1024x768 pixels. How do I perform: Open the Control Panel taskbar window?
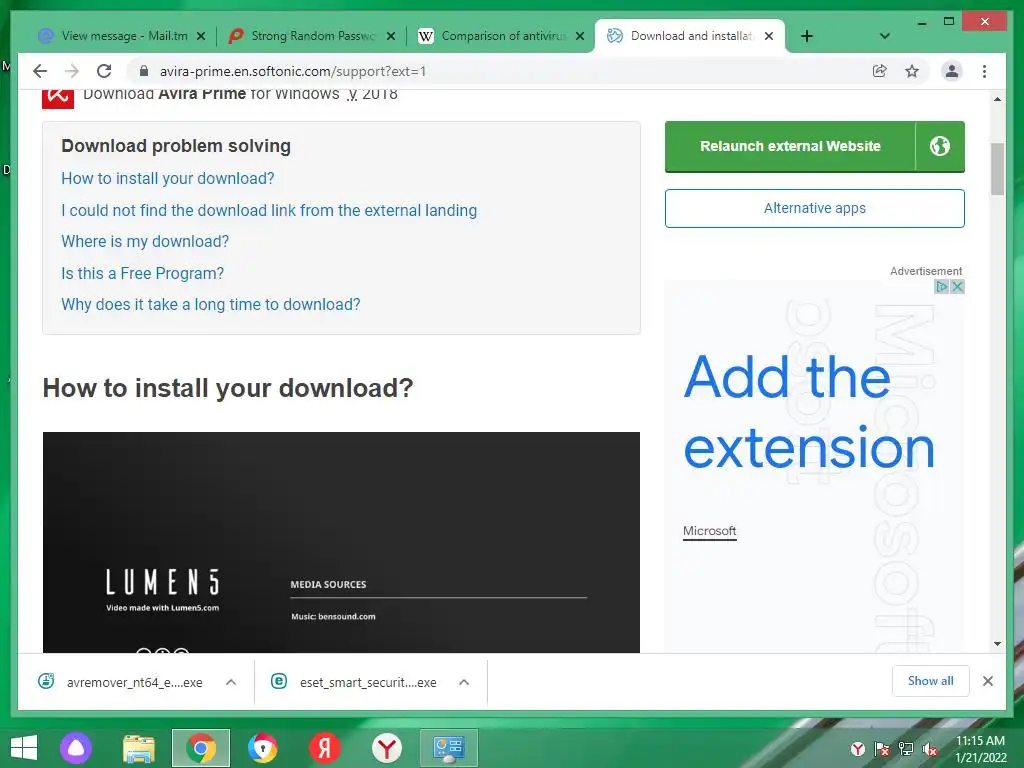click(x=449, y=748)
